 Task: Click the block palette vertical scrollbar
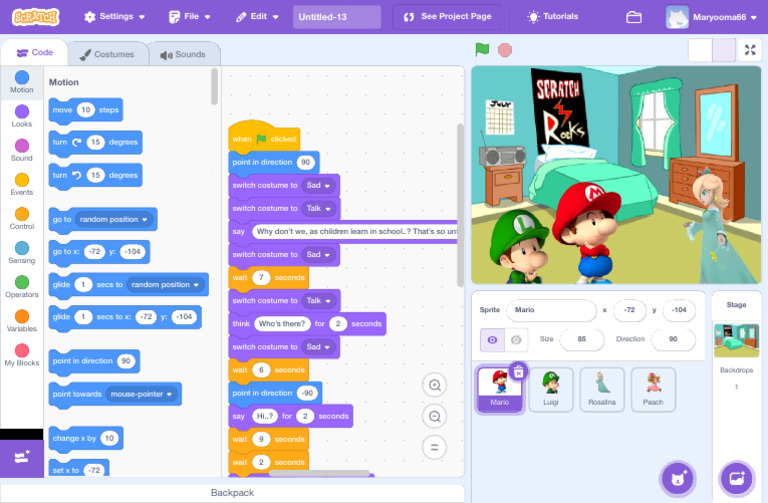(214, 87)
